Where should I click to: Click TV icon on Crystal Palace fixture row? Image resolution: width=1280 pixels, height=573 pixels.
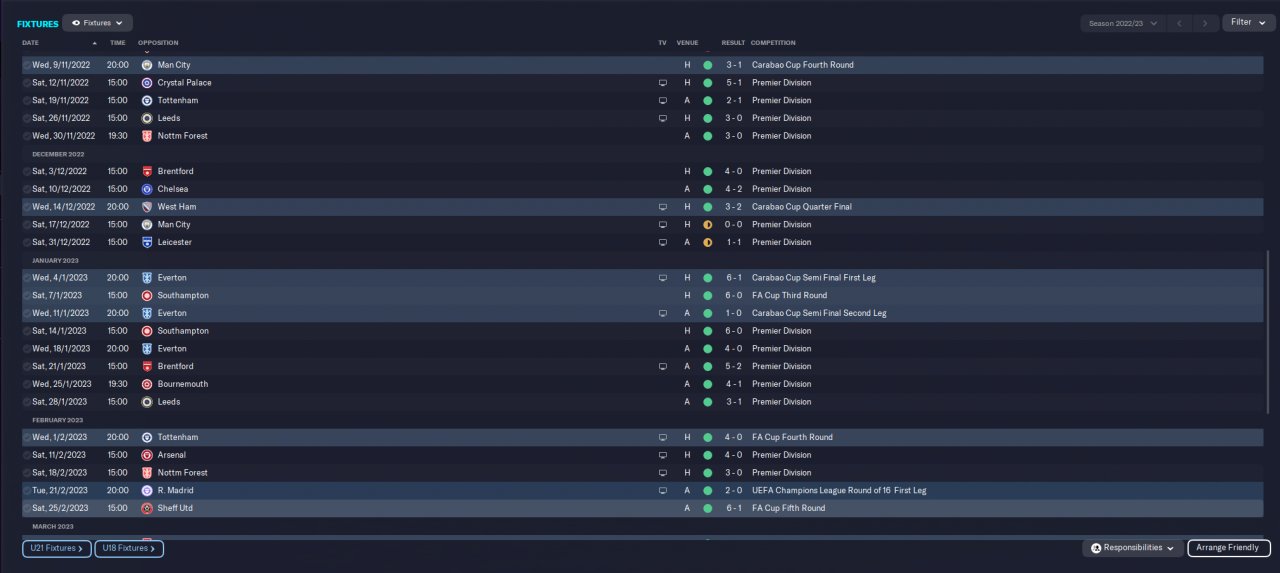coord(662,83)
